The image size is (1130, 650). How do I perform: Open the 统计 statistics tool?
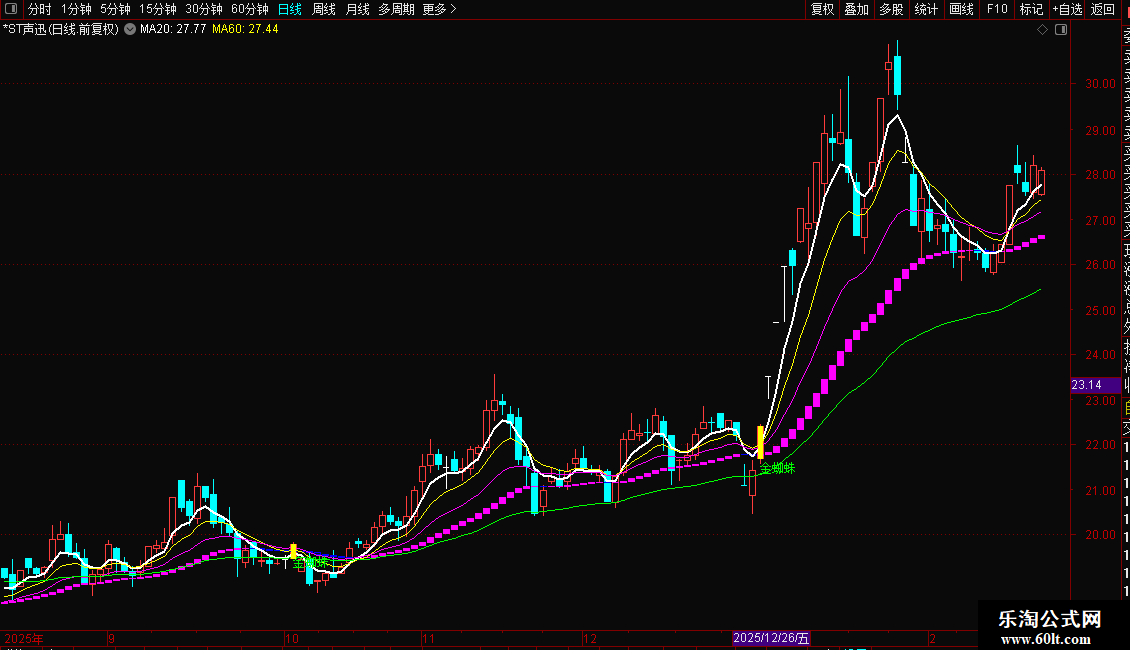click(x=926, y=9)
